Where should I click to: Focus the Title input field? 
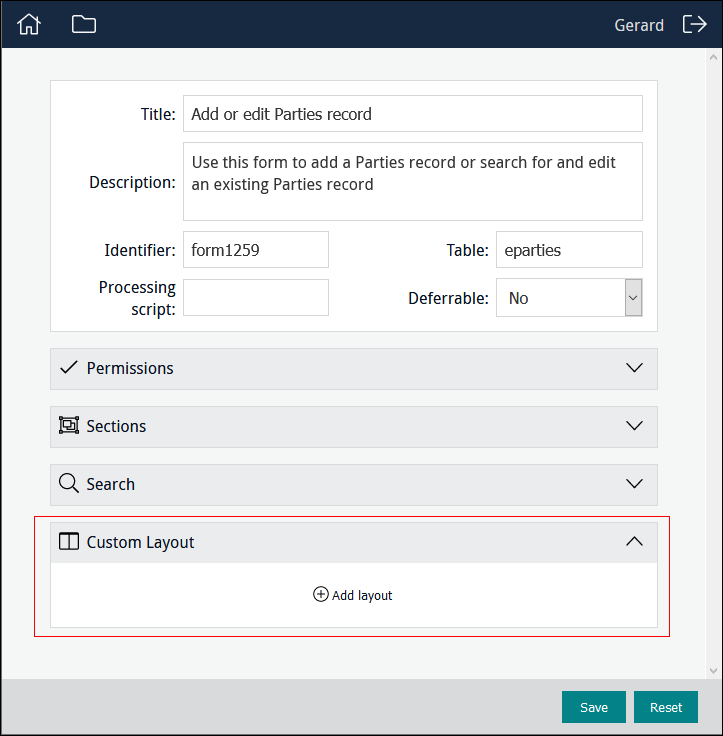pyautogui.click(x=412, y=114)
